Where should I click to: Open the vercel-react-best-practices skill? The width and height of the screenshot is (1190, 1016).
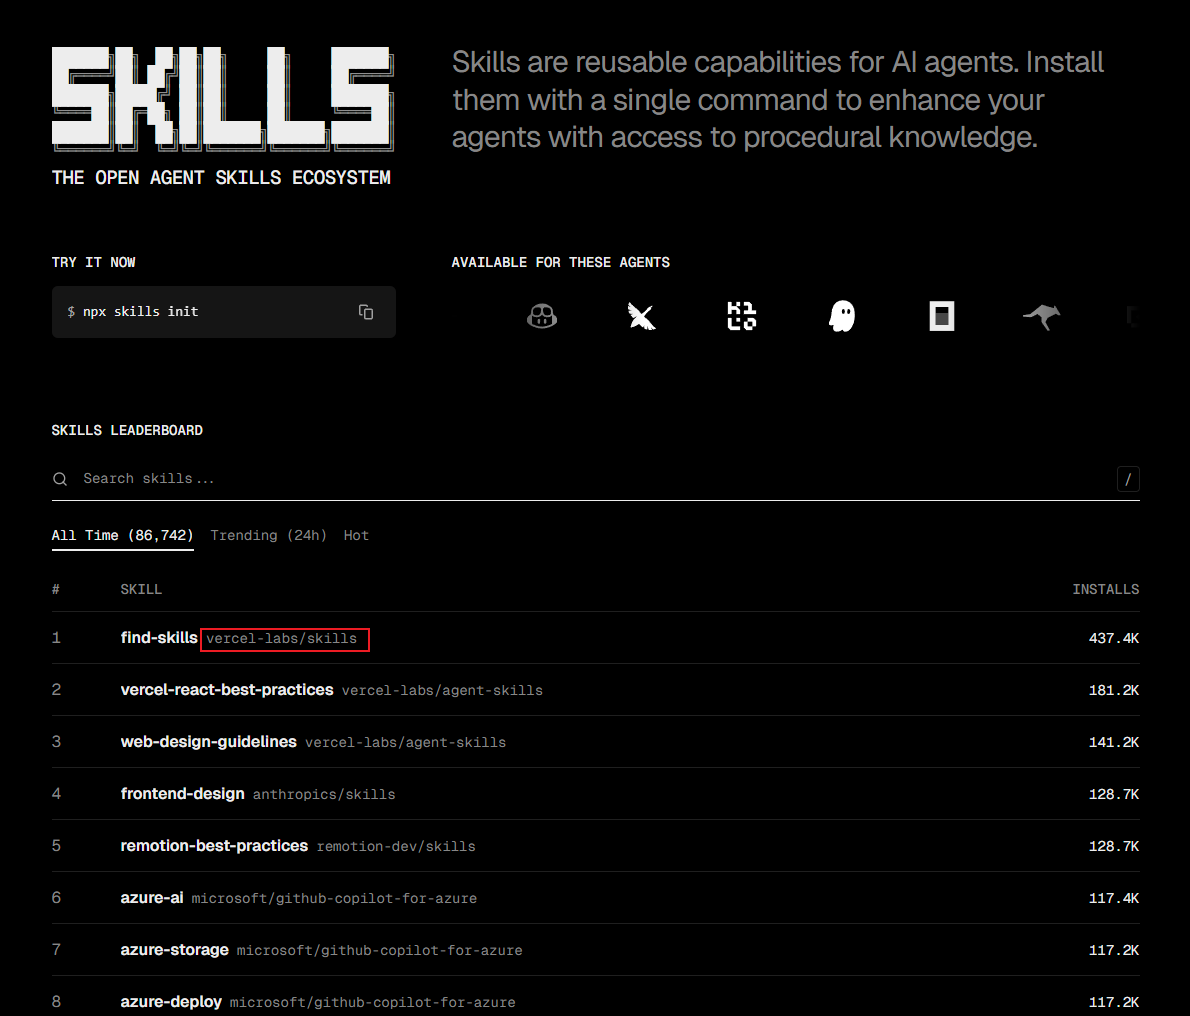click(227, 690)
